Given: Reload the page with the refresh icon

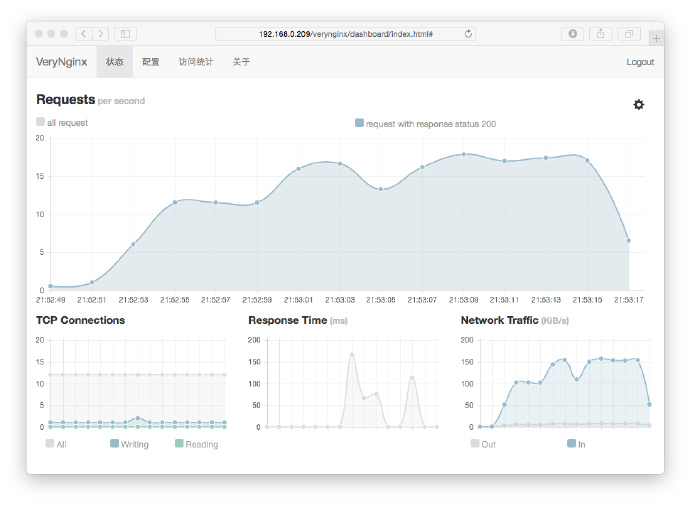Looking at the screenshot, I should click(x=468, y=34).
